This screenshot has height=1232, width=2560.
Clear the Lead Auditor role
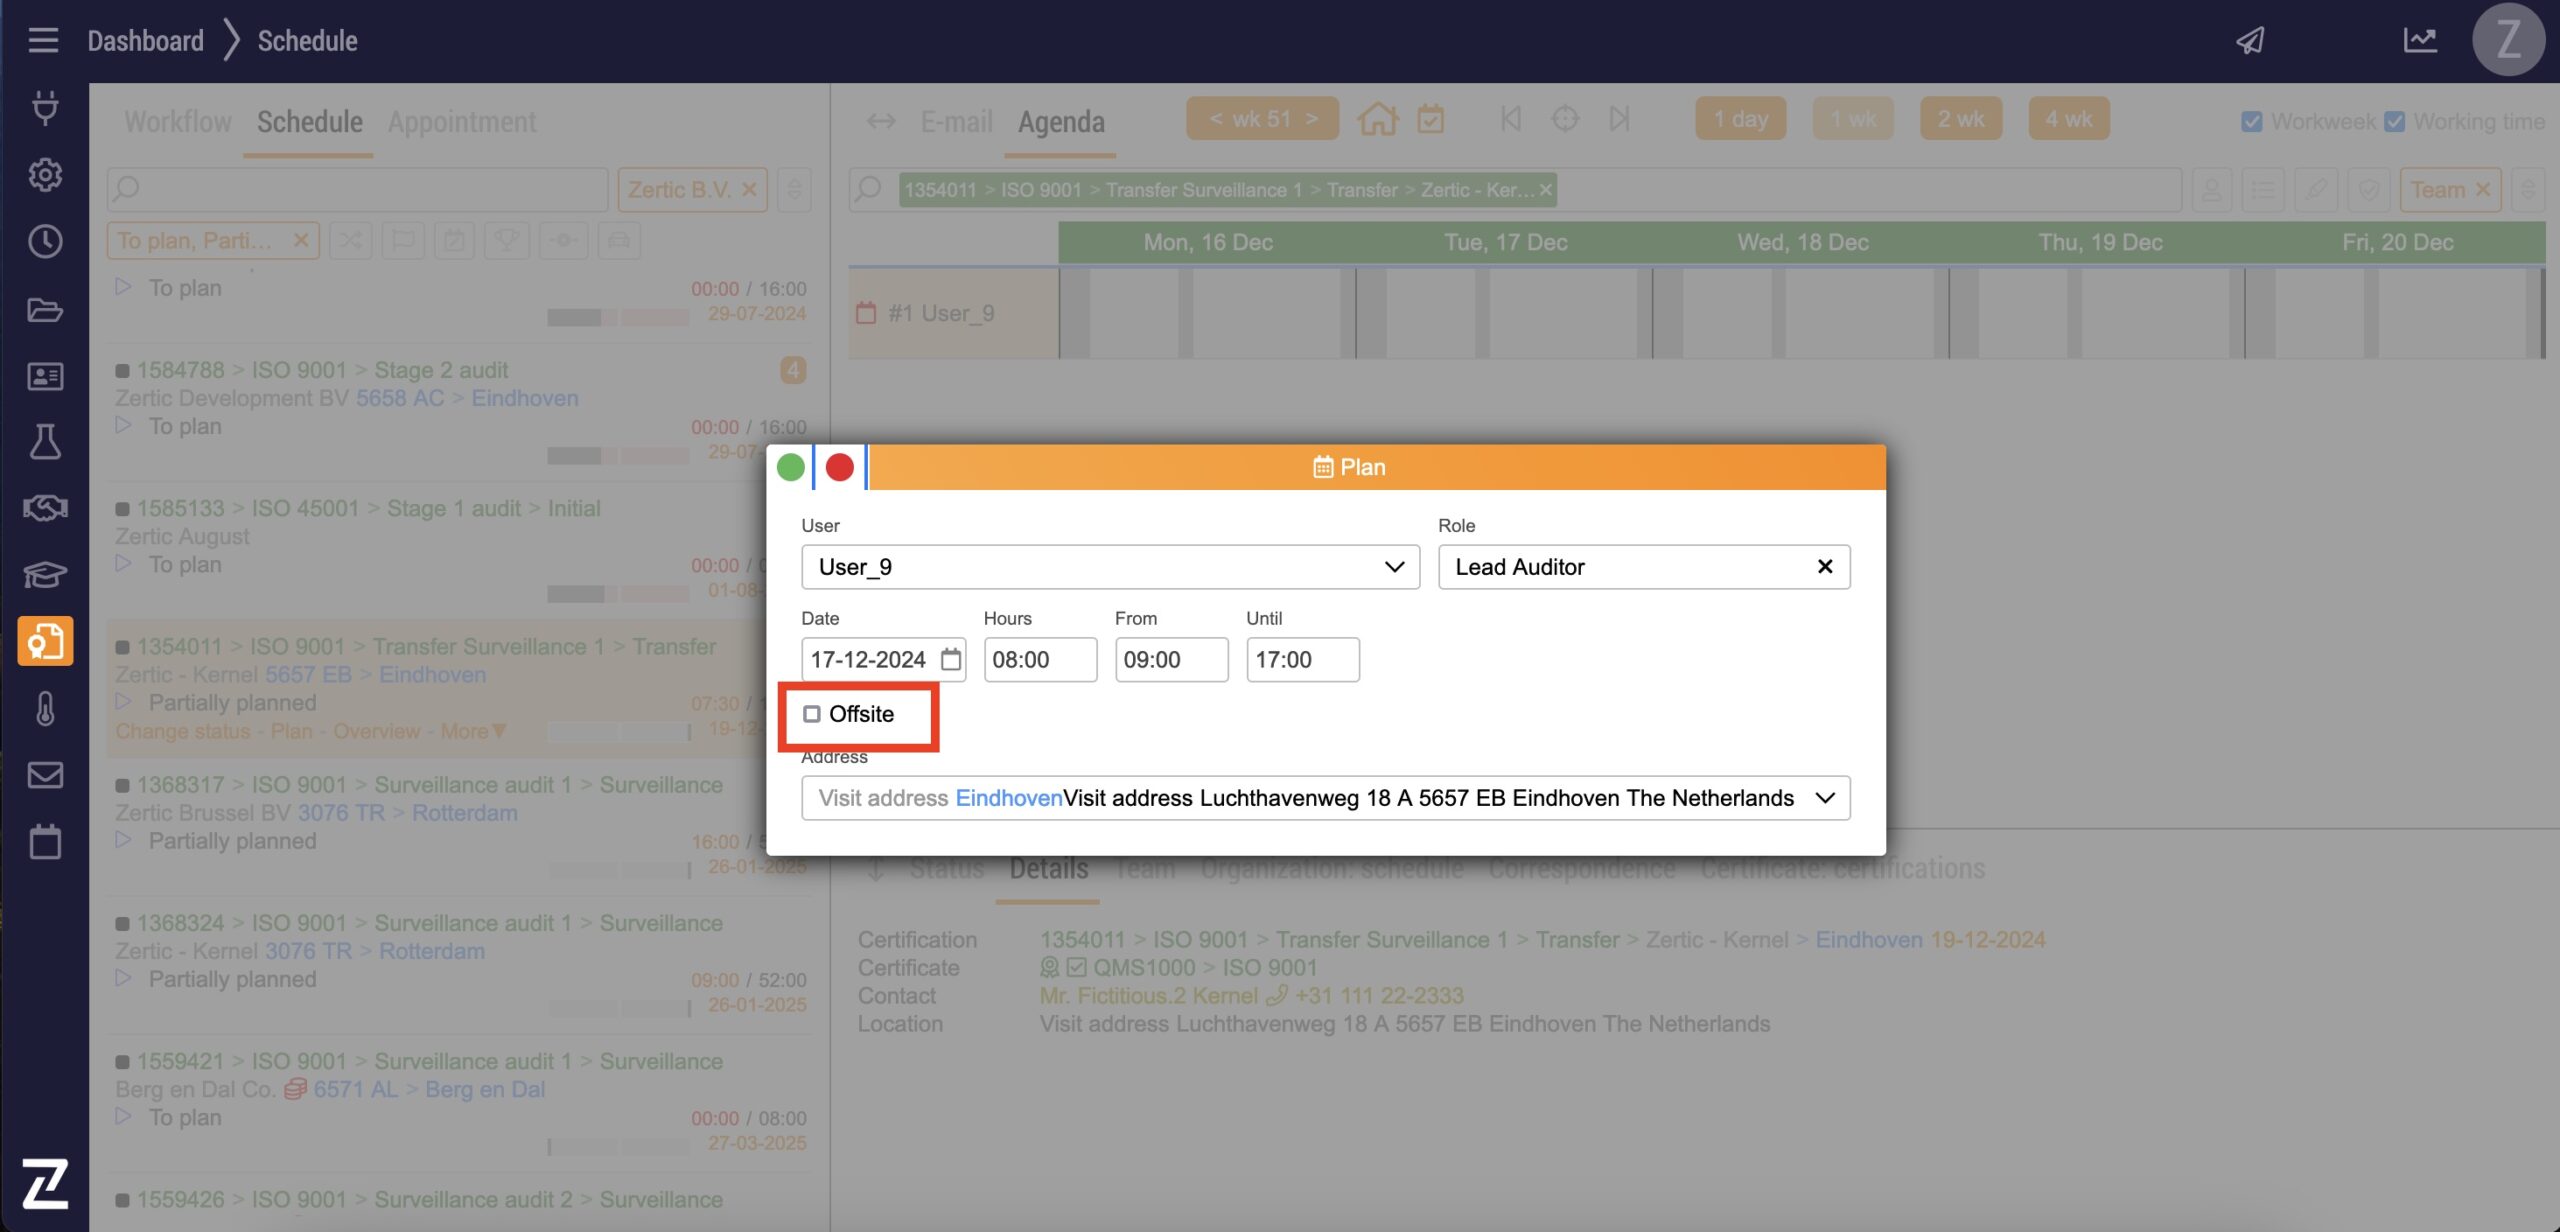(x=1825, y=567)
